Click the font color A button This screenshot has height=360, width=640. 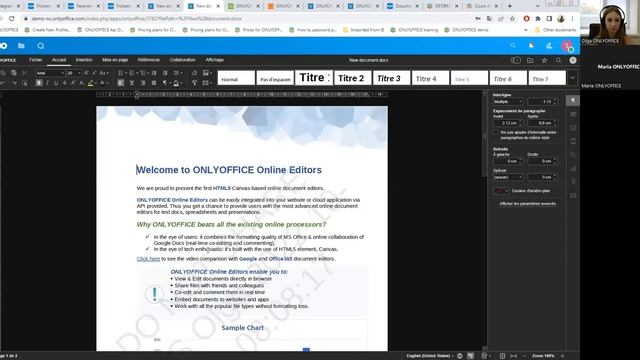pos(102,83)
